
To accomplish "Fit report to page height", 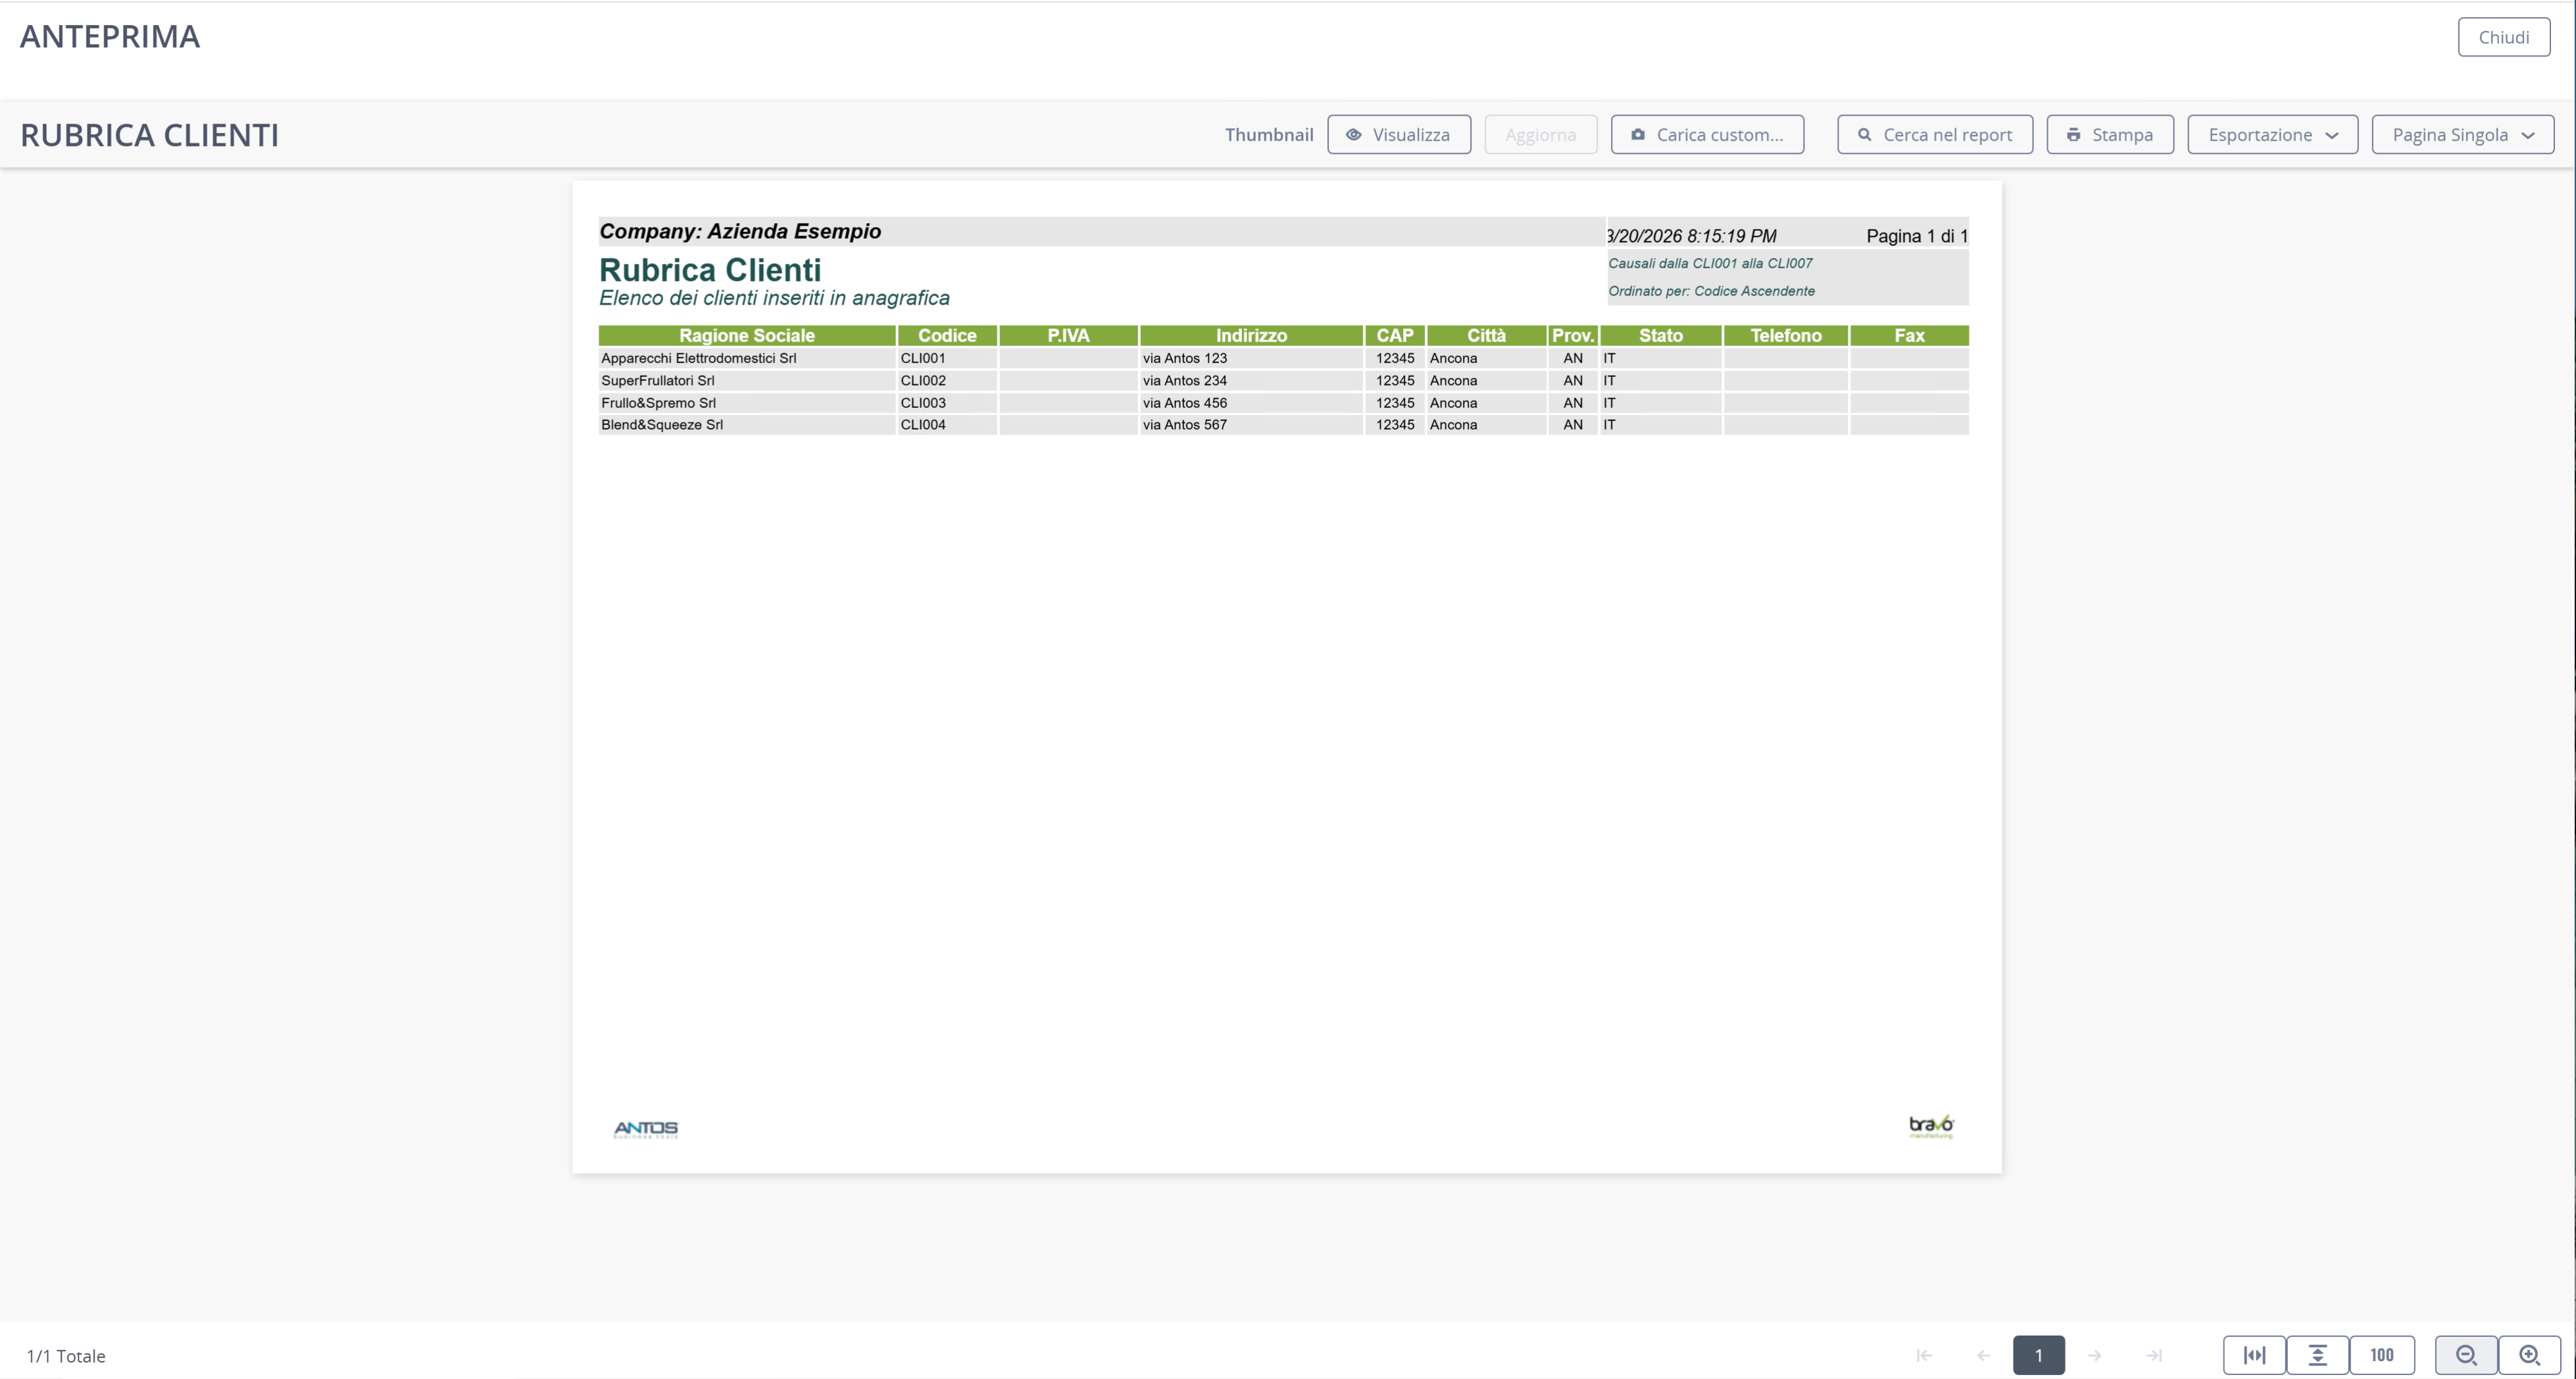I will [x=2317, y=1355].
